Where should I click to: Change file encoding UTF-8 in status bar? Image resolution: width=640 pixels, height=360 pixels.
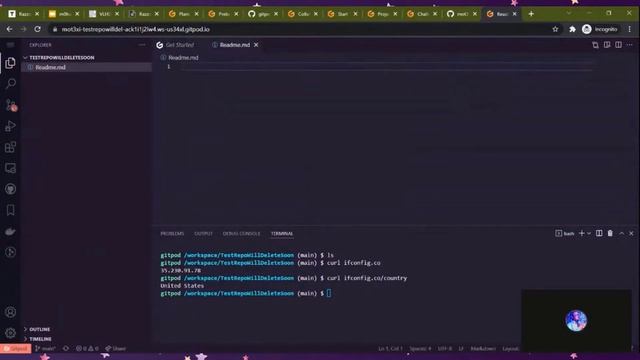coord(444,349)
